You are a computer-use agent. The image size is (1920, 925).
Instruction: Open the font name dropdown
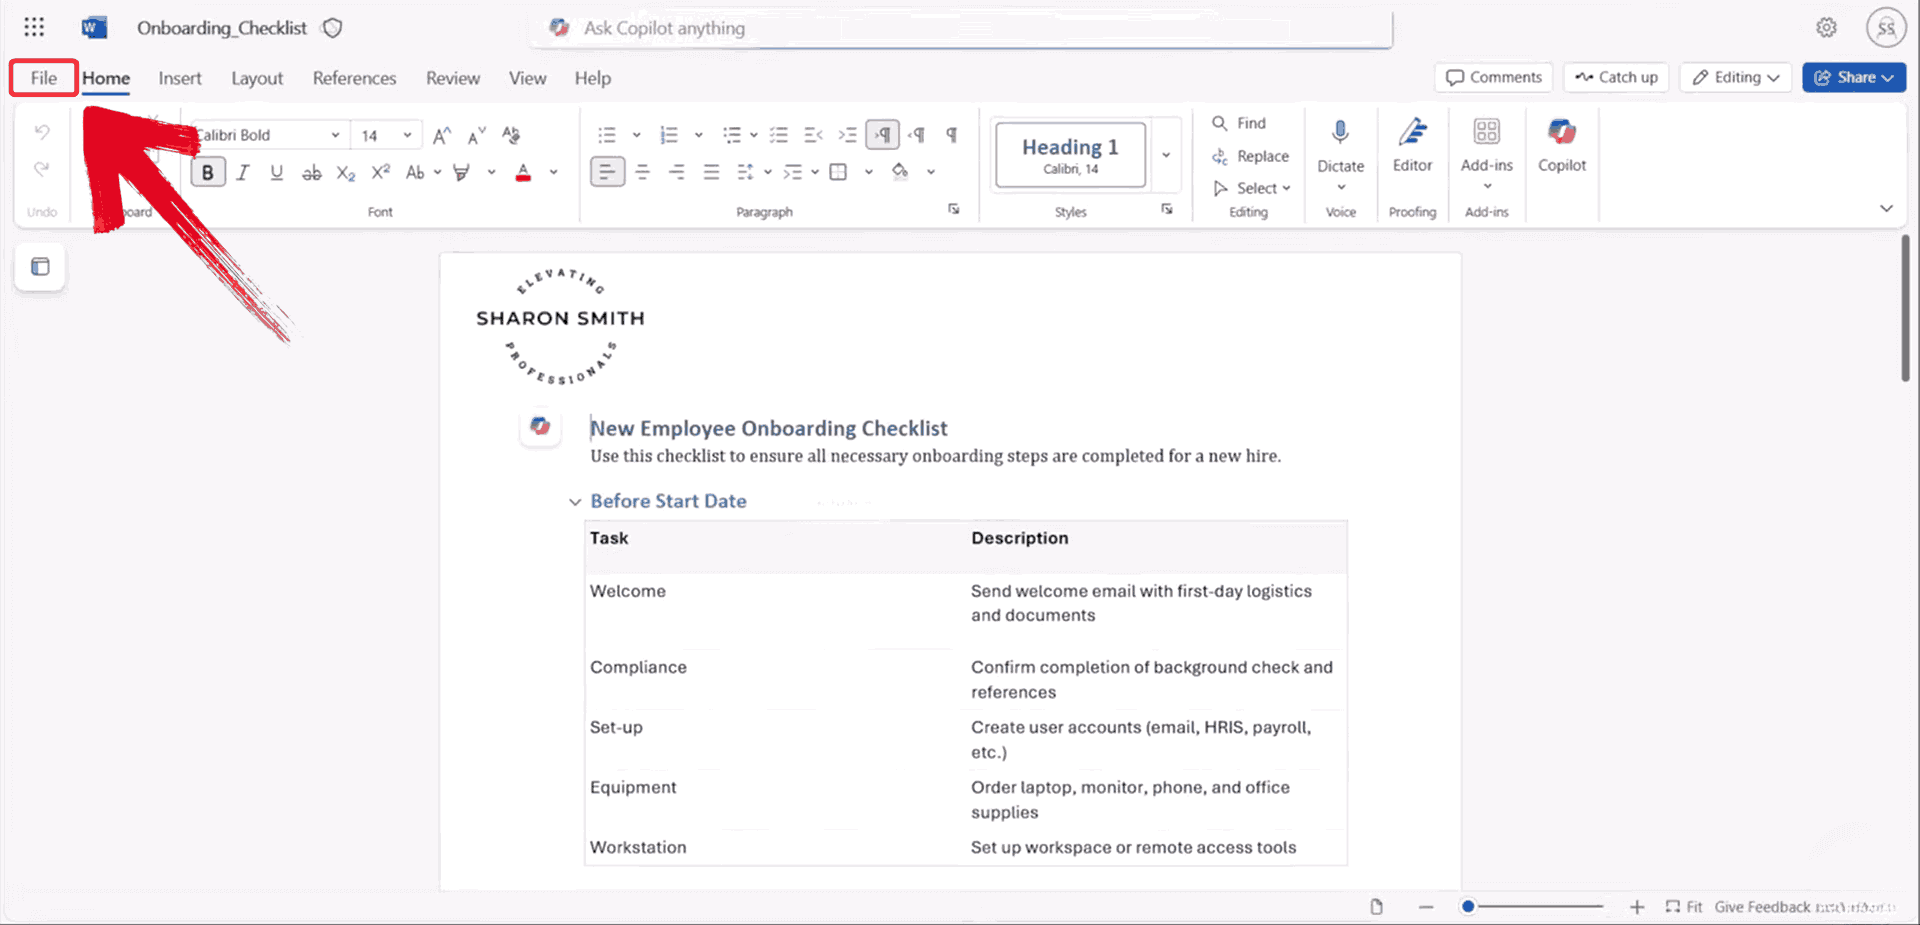click(335, 135)
